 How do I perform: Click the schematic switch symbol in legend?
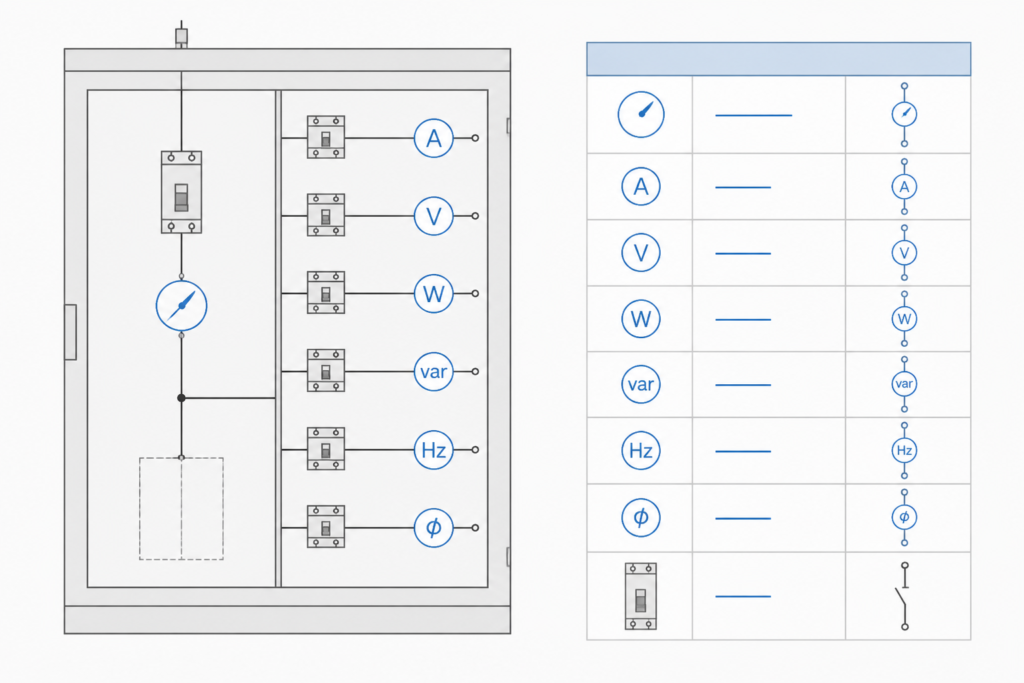903,596
